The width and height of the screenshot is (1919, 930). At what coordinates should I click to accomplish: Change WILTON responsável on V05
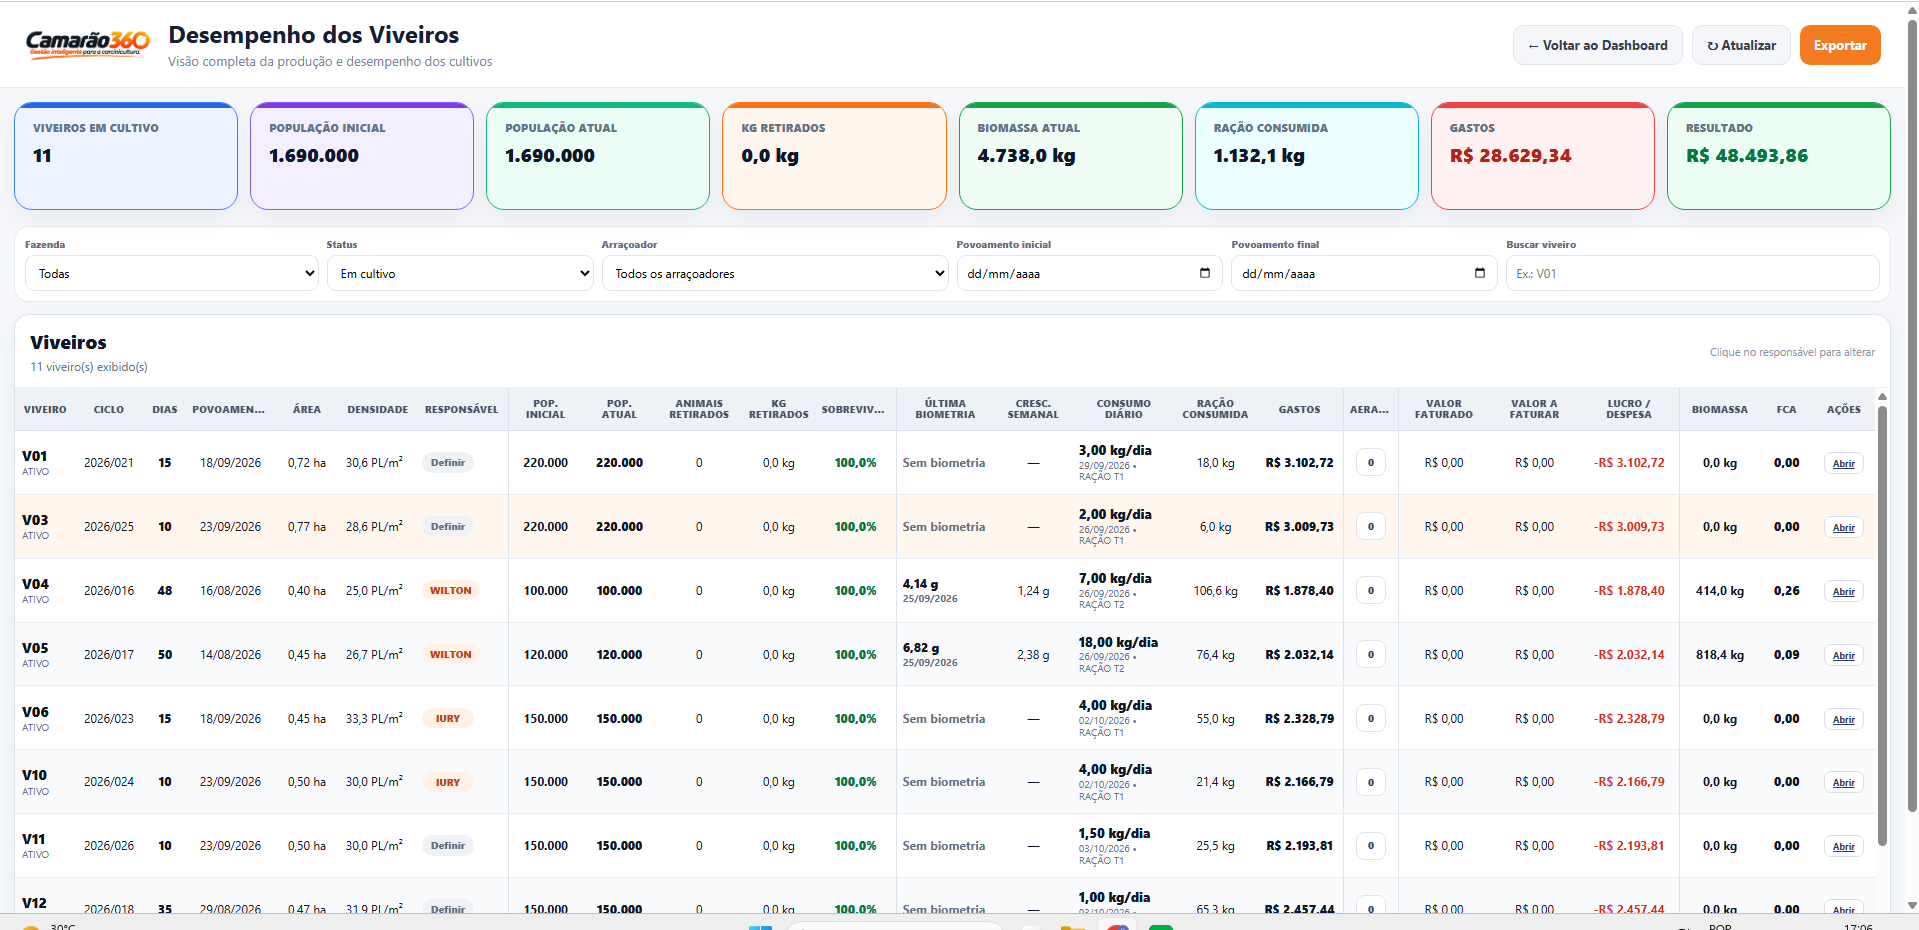[x=450, y=655]
